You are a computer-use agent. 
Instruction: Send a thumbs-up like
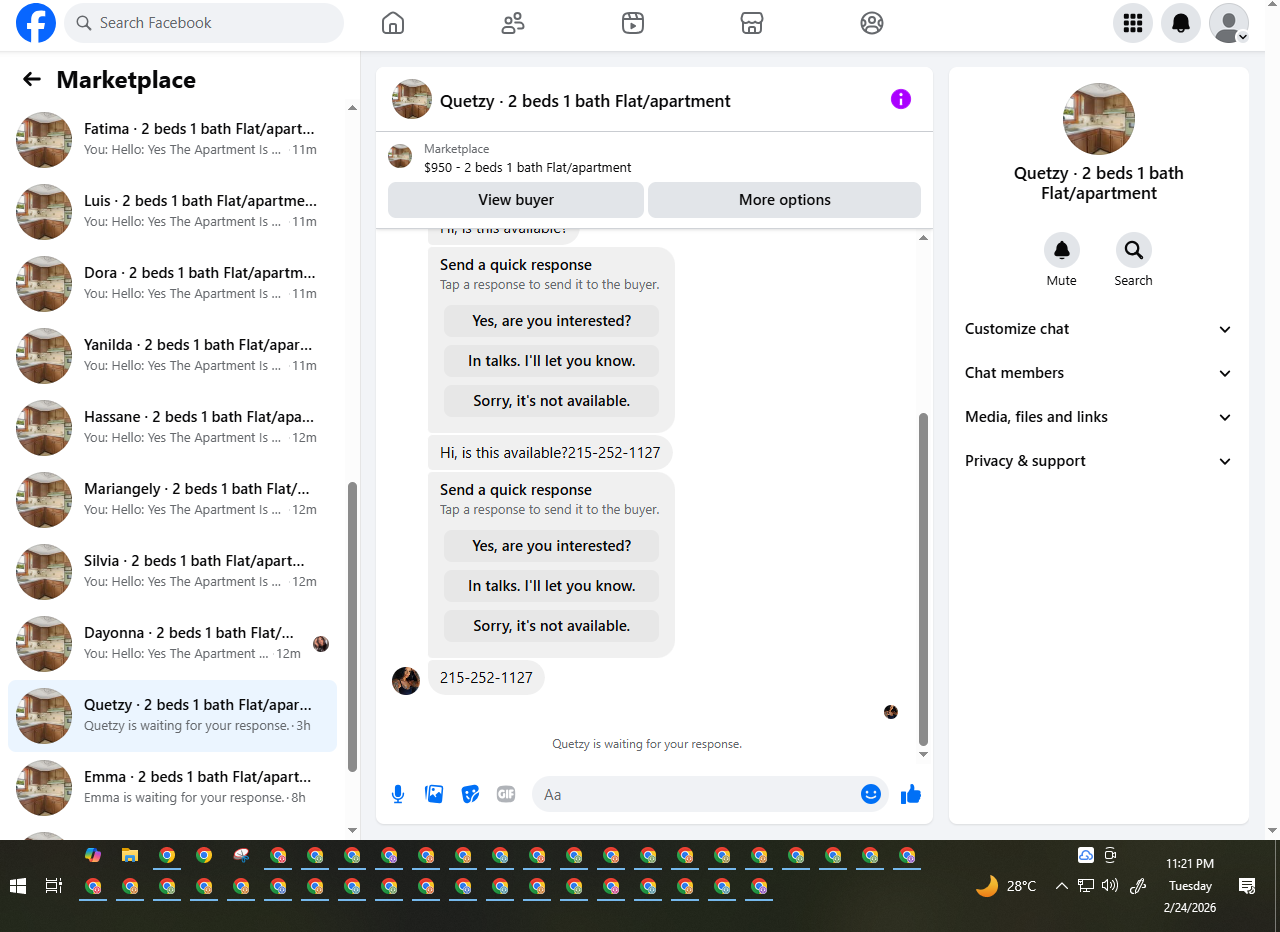[910, 795]
